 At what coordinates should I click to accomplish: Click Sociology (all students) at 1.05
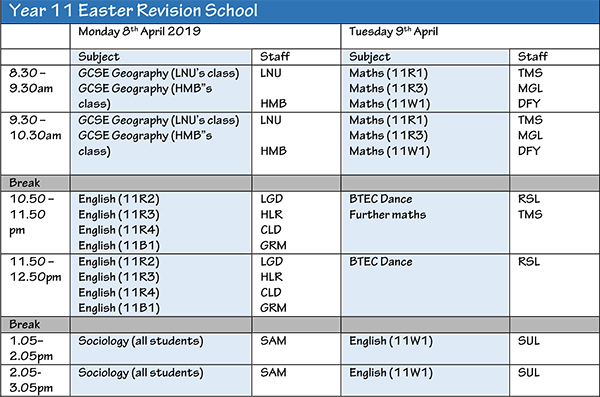[x=140, y=341]
